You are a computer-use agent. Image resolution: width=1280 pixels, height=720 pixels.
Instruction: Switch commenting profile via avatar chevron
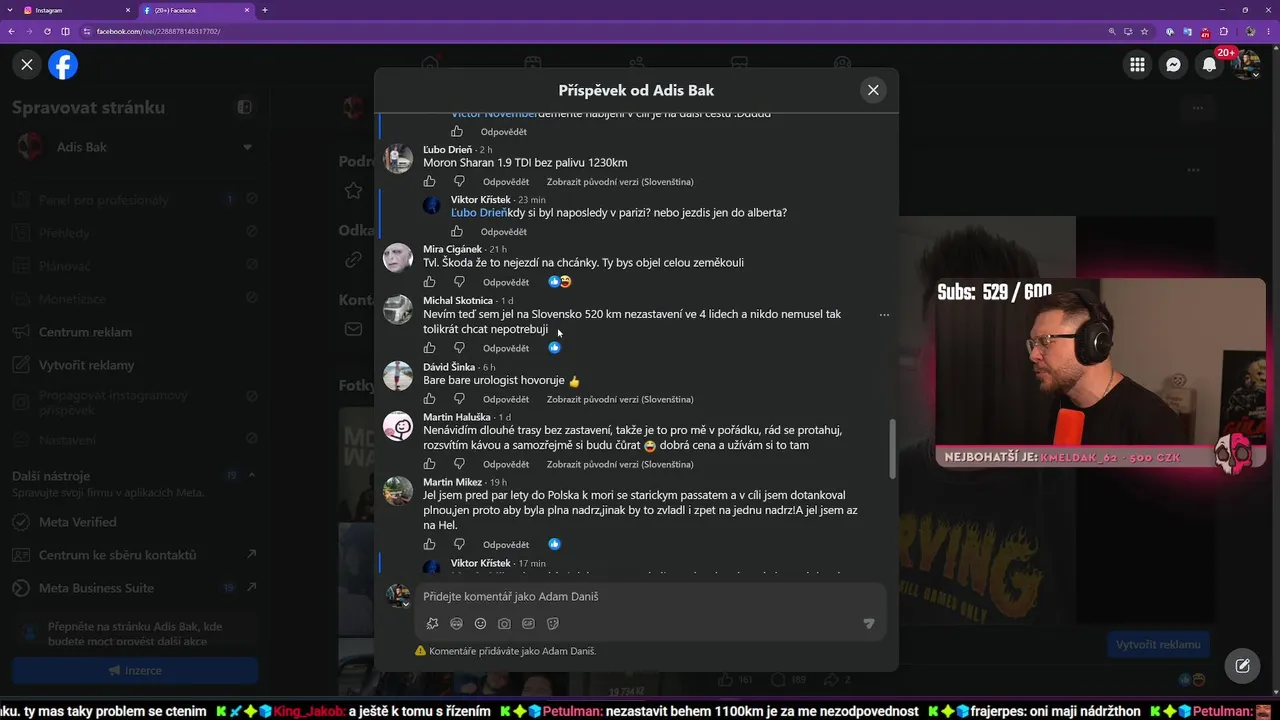pyautogui.click(x=405, y=604)
